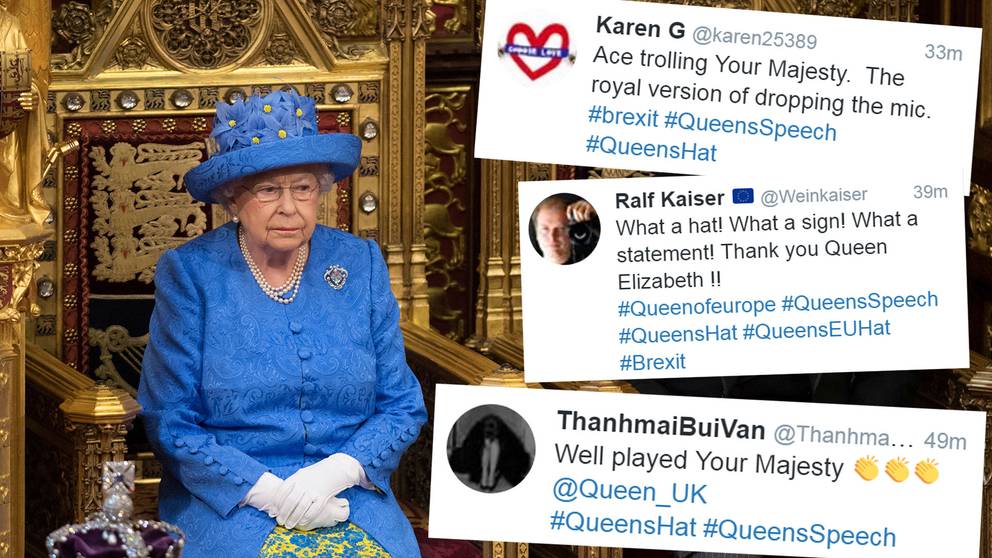Viewport: 992px width, 558px height.
Task: Click the @karen25389 handle
Action: [x=755, y=37]
